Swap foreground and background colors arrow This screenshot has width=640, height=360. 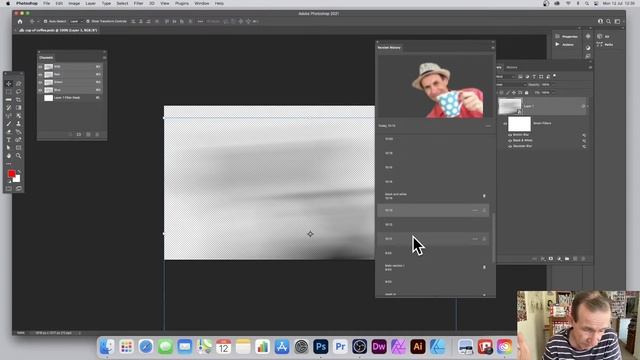click(19, 171)
